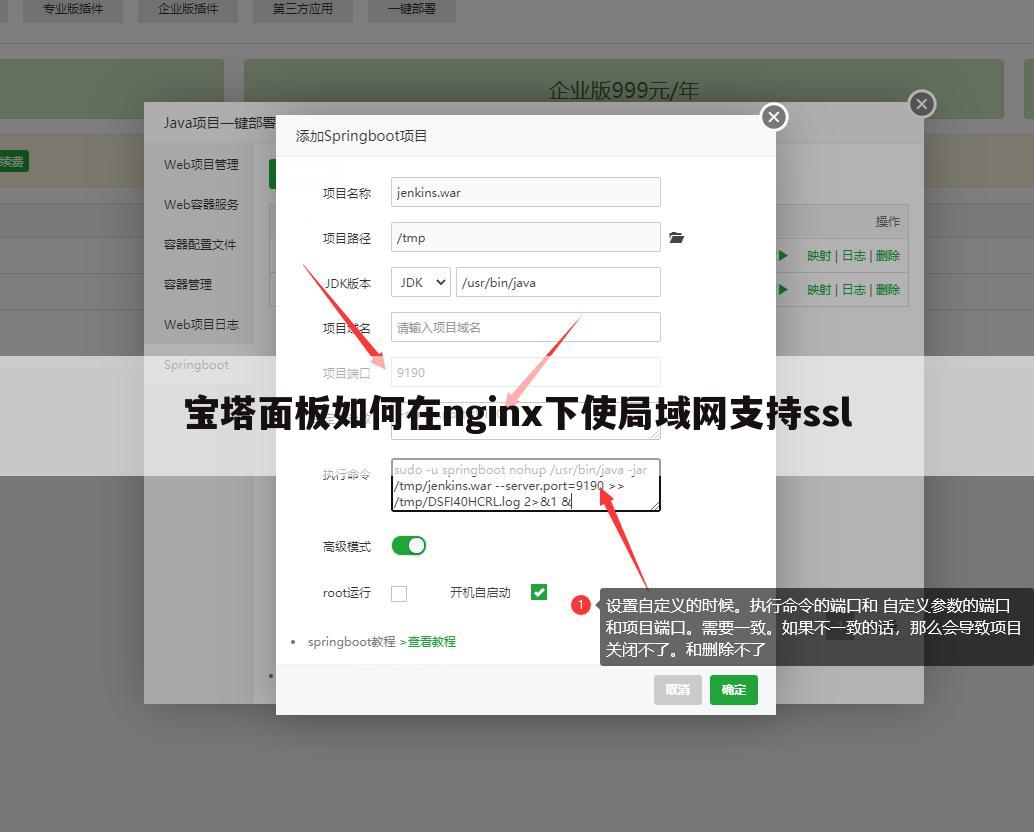The image size is (1034, 832).
Task: Select Web项目日志 in the sidebar
Action: pyautogui.click(x=201, y=324)
